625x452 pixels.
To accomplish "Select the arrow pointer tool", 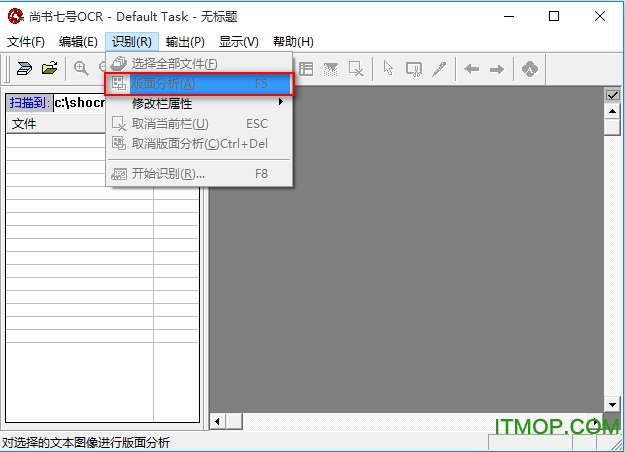I will [387, 69].
